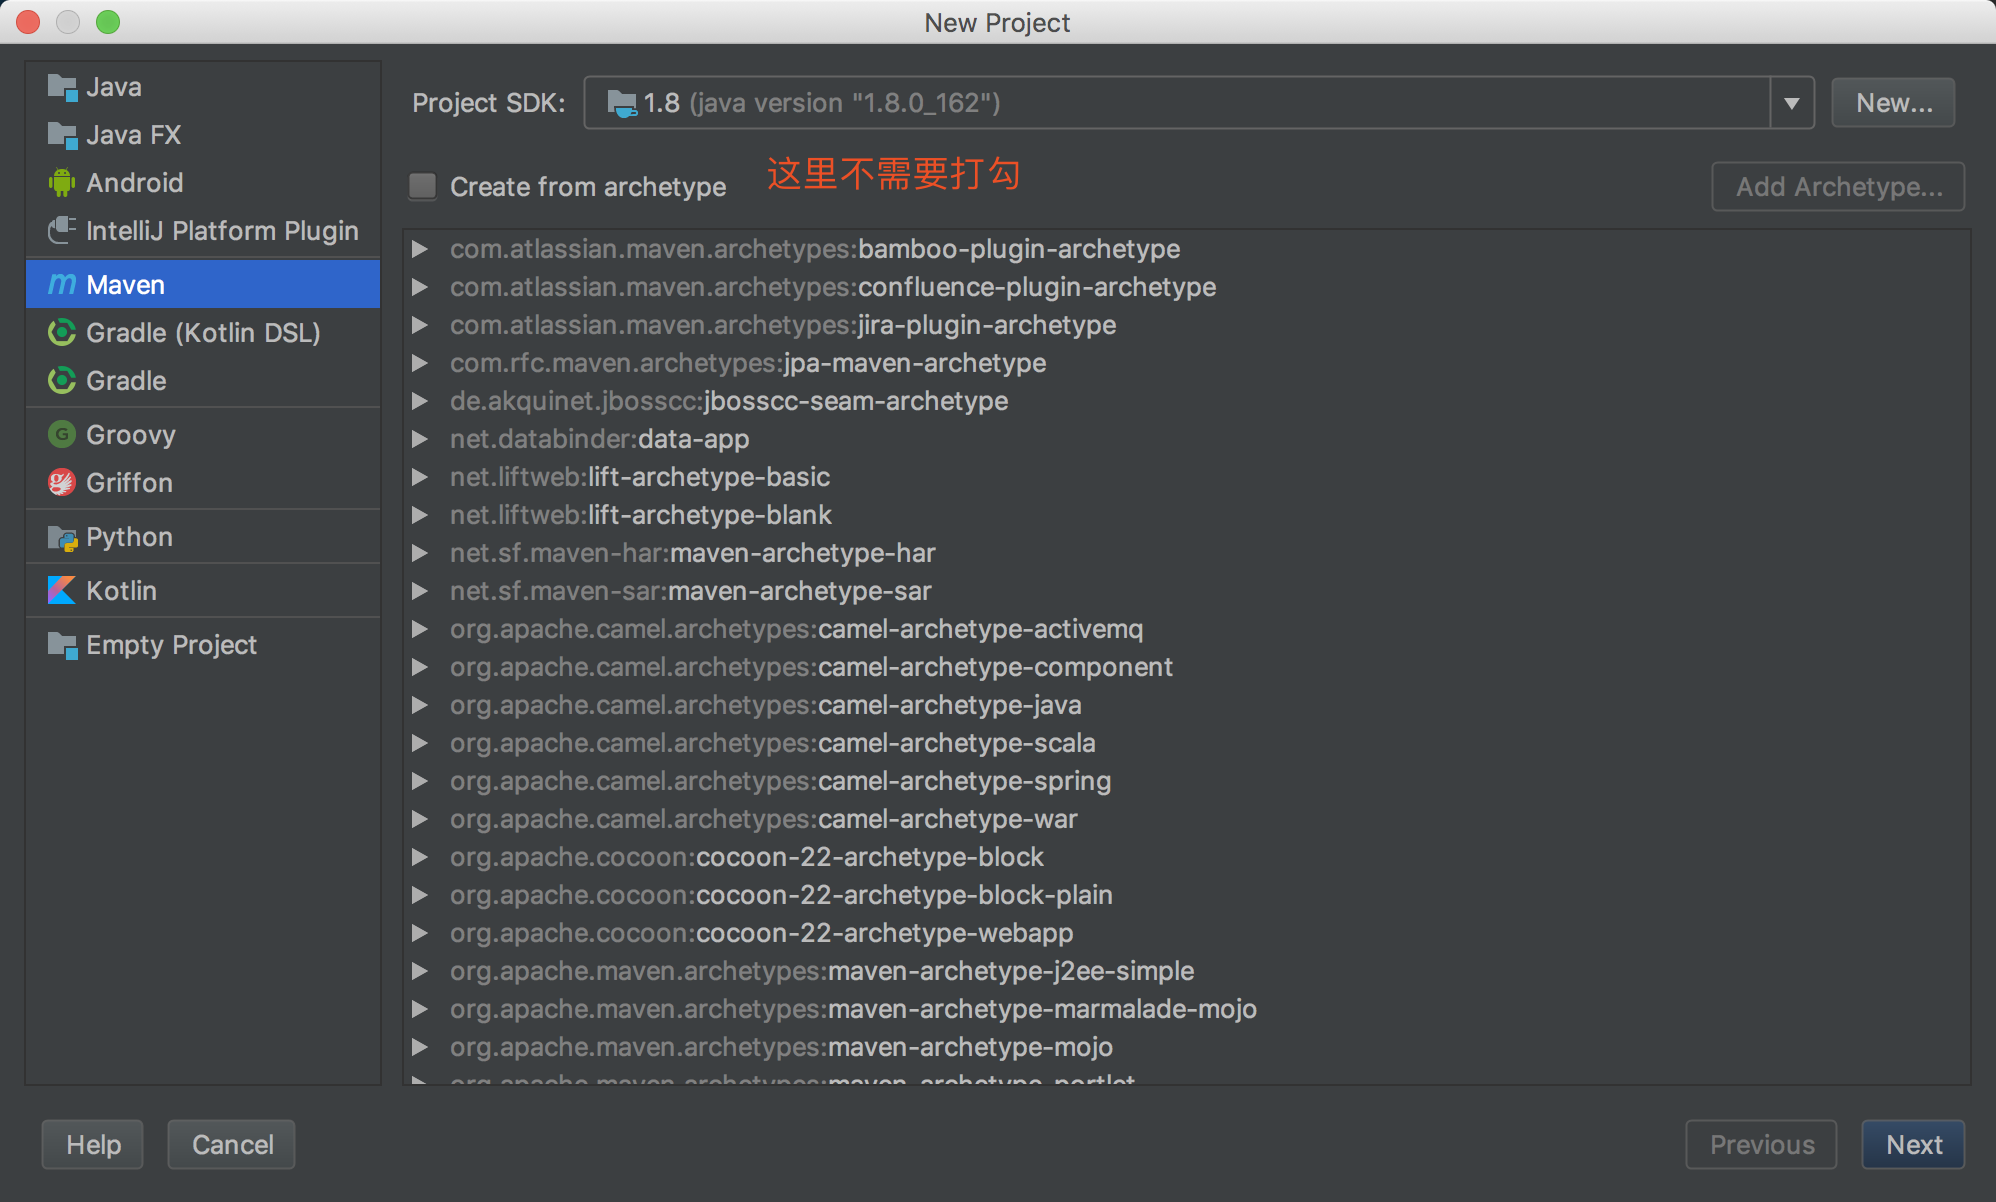Expand lift-archetype-basic node
1996x1202 pixels.
click(420, 477)
